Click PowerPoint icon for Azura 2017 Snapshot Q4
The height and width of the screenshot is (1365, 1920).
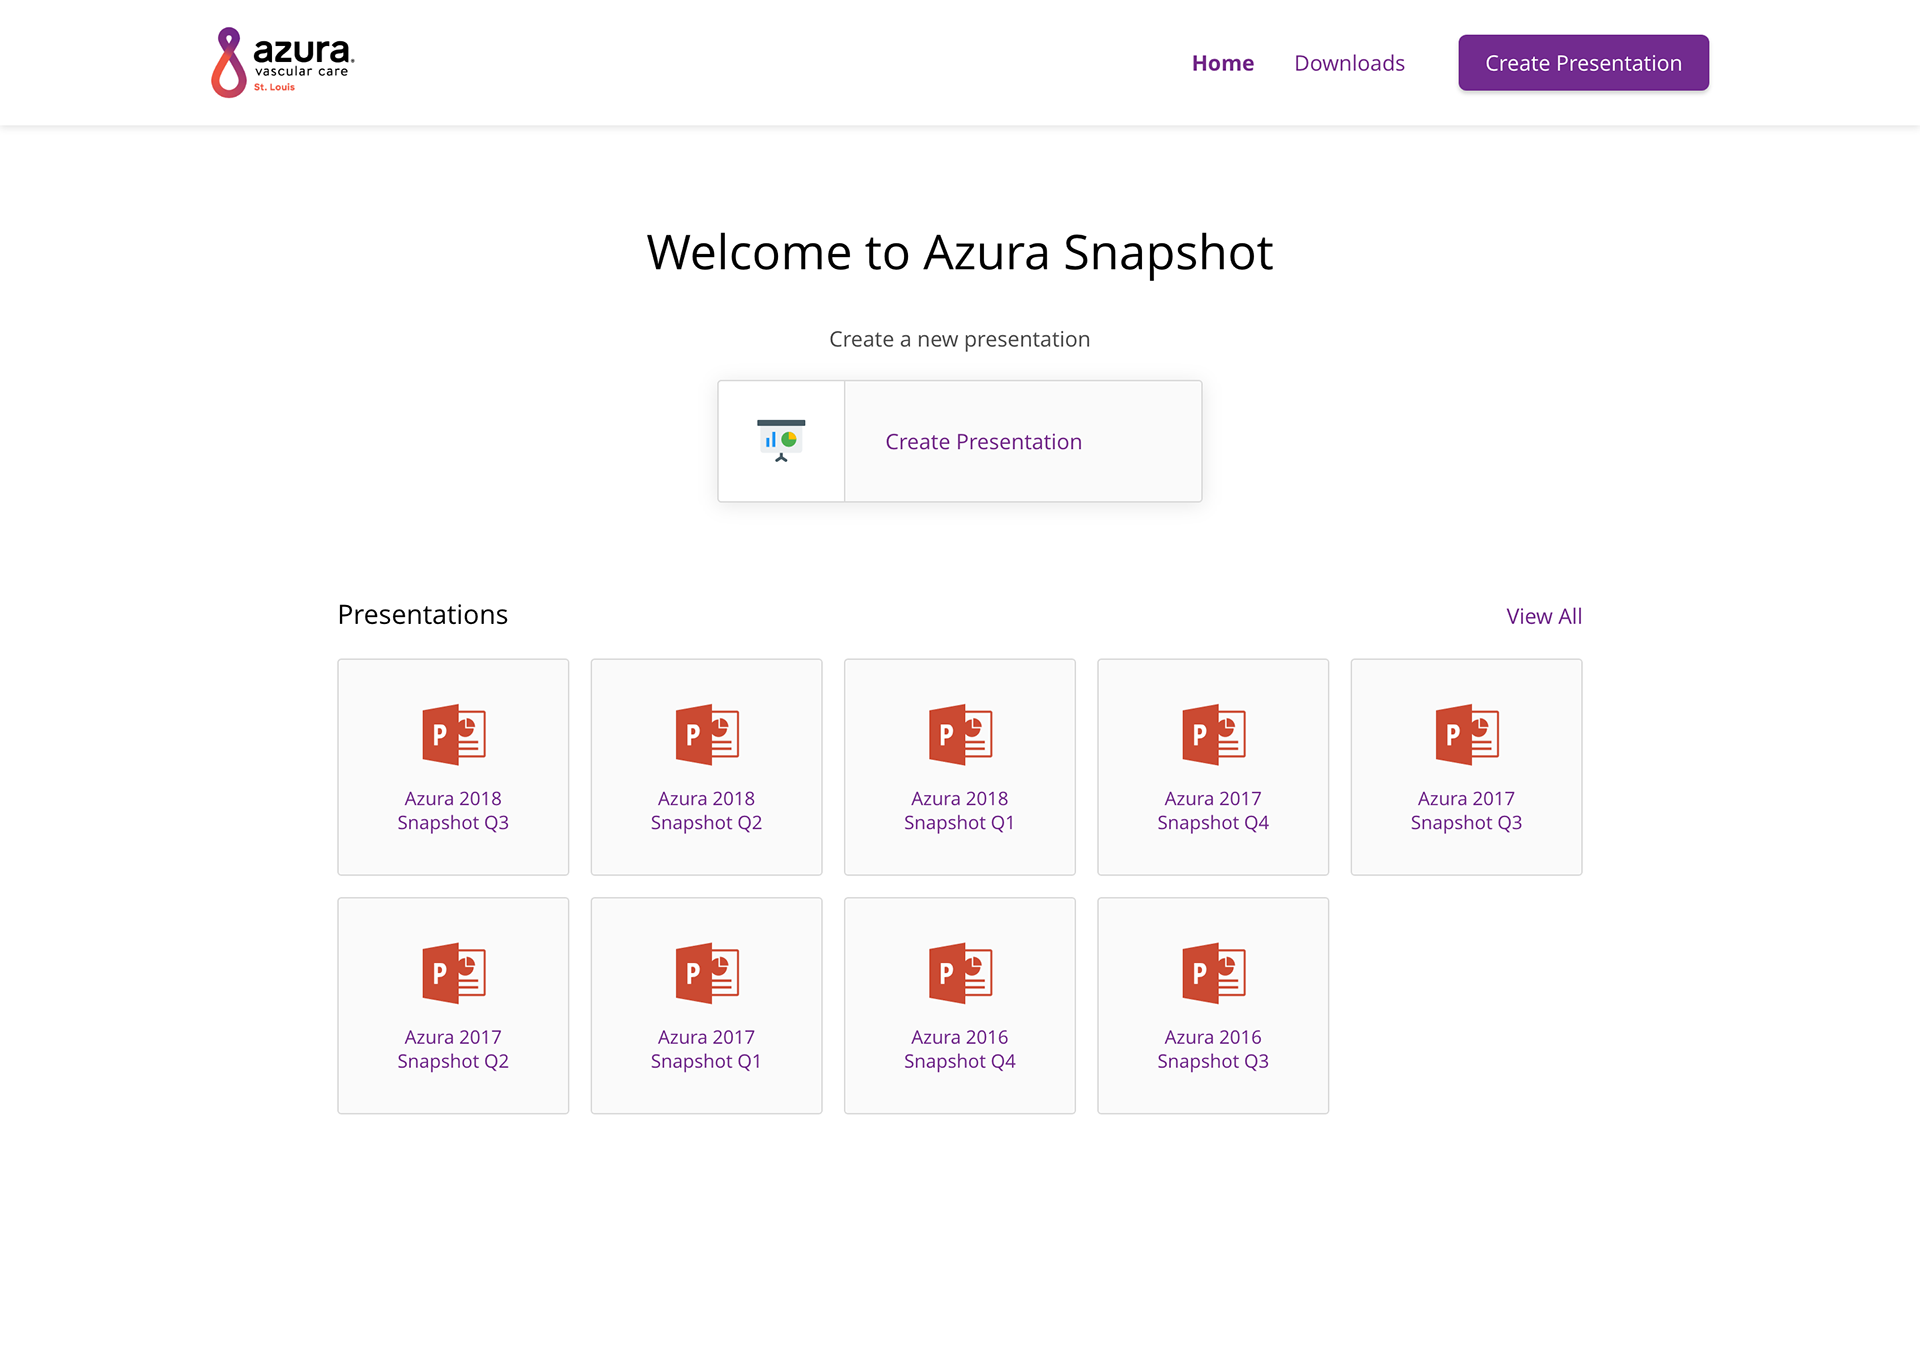click(1213, 734)
